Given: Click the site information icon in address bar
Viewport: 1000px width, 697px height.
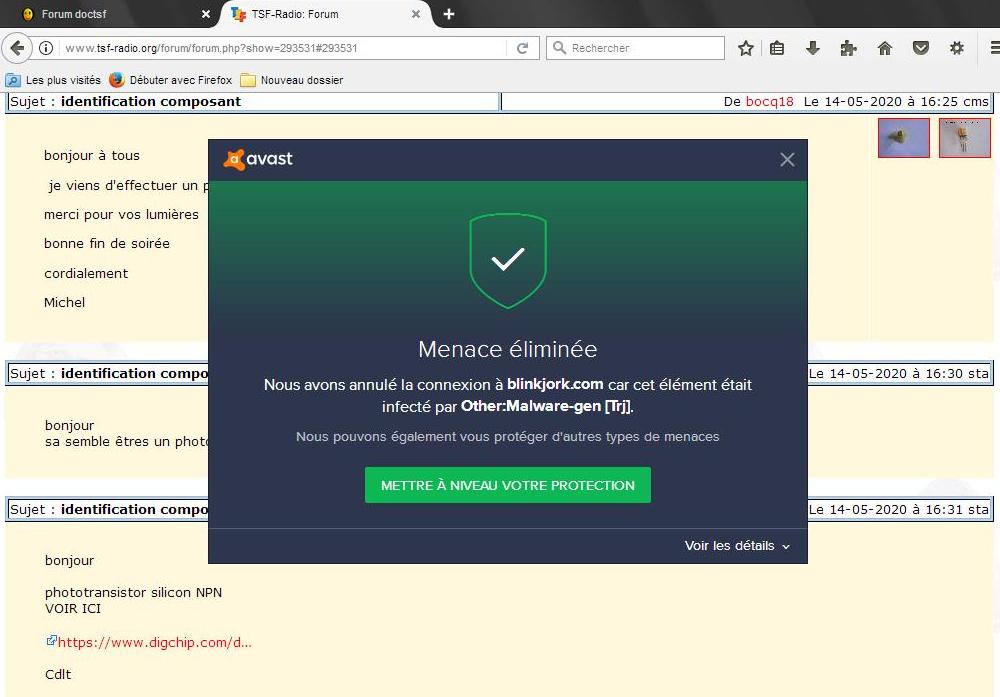Looking at the screenshot, I should point(46,48).
